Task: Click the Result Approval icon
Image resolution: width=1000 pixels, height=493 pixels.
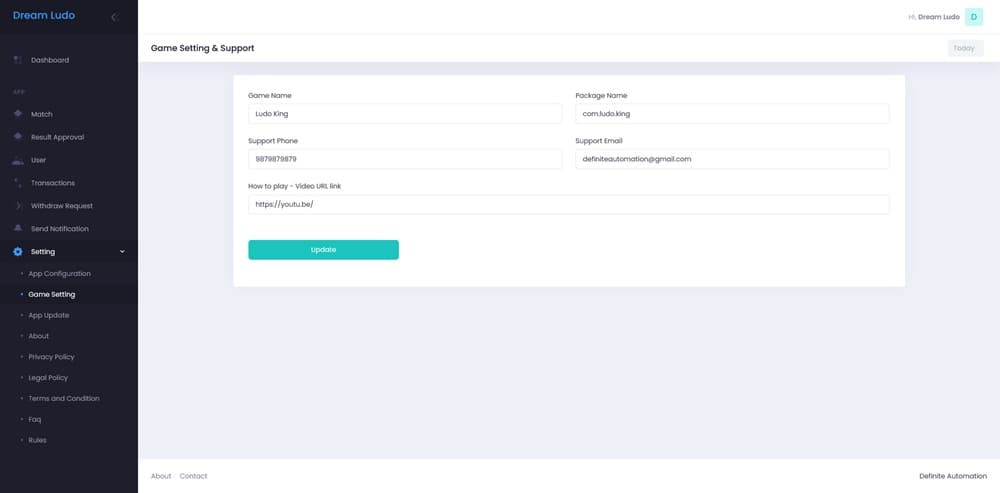Action: pyautogui.click(x=18, y=137)
